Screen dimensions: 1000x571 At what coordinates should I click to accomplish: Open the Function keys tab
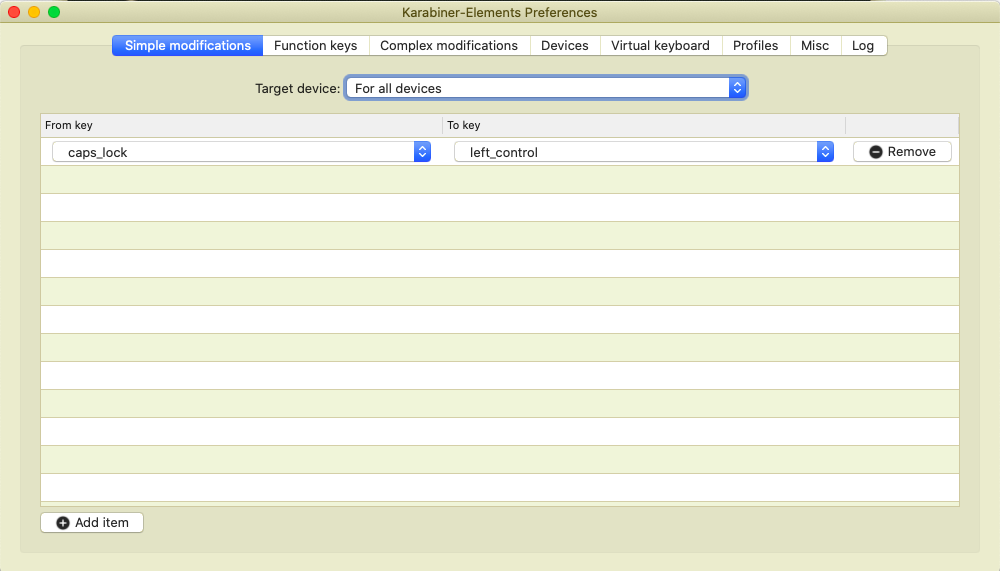(316, 45)
